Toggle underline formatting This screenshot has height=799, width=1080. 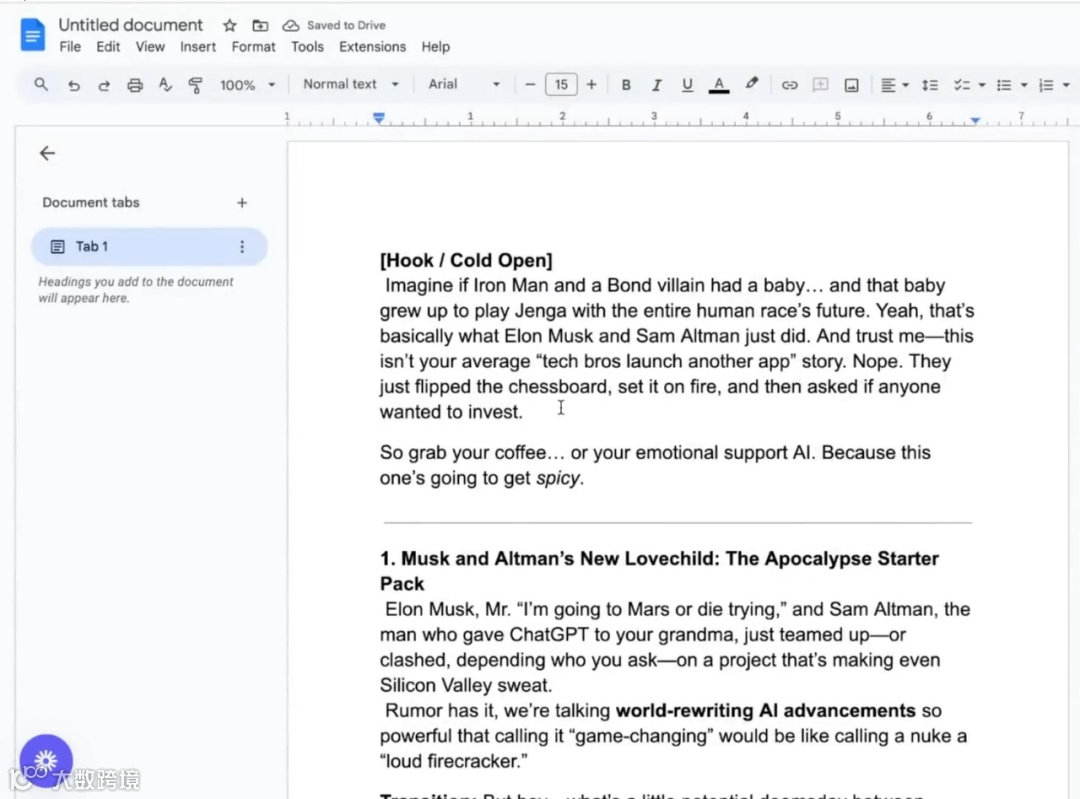coord(687,85)
